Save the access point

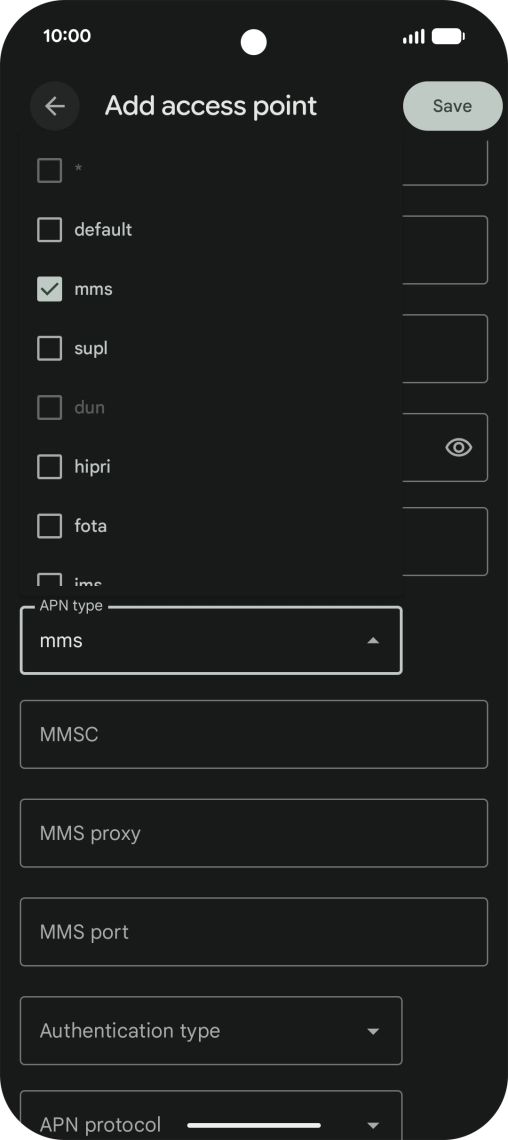click(452, 106)
